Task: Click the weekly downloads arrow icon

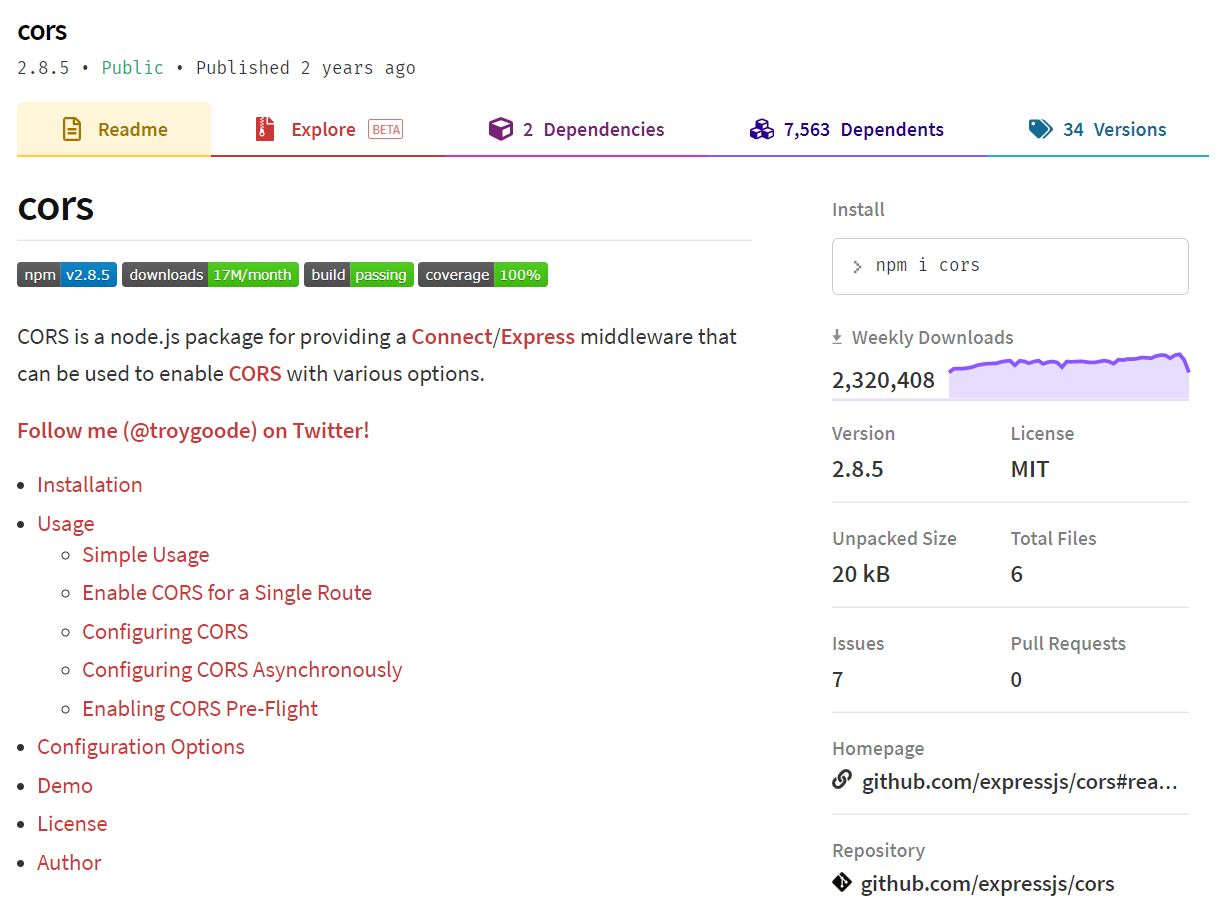Action: [x=837, y=337]
